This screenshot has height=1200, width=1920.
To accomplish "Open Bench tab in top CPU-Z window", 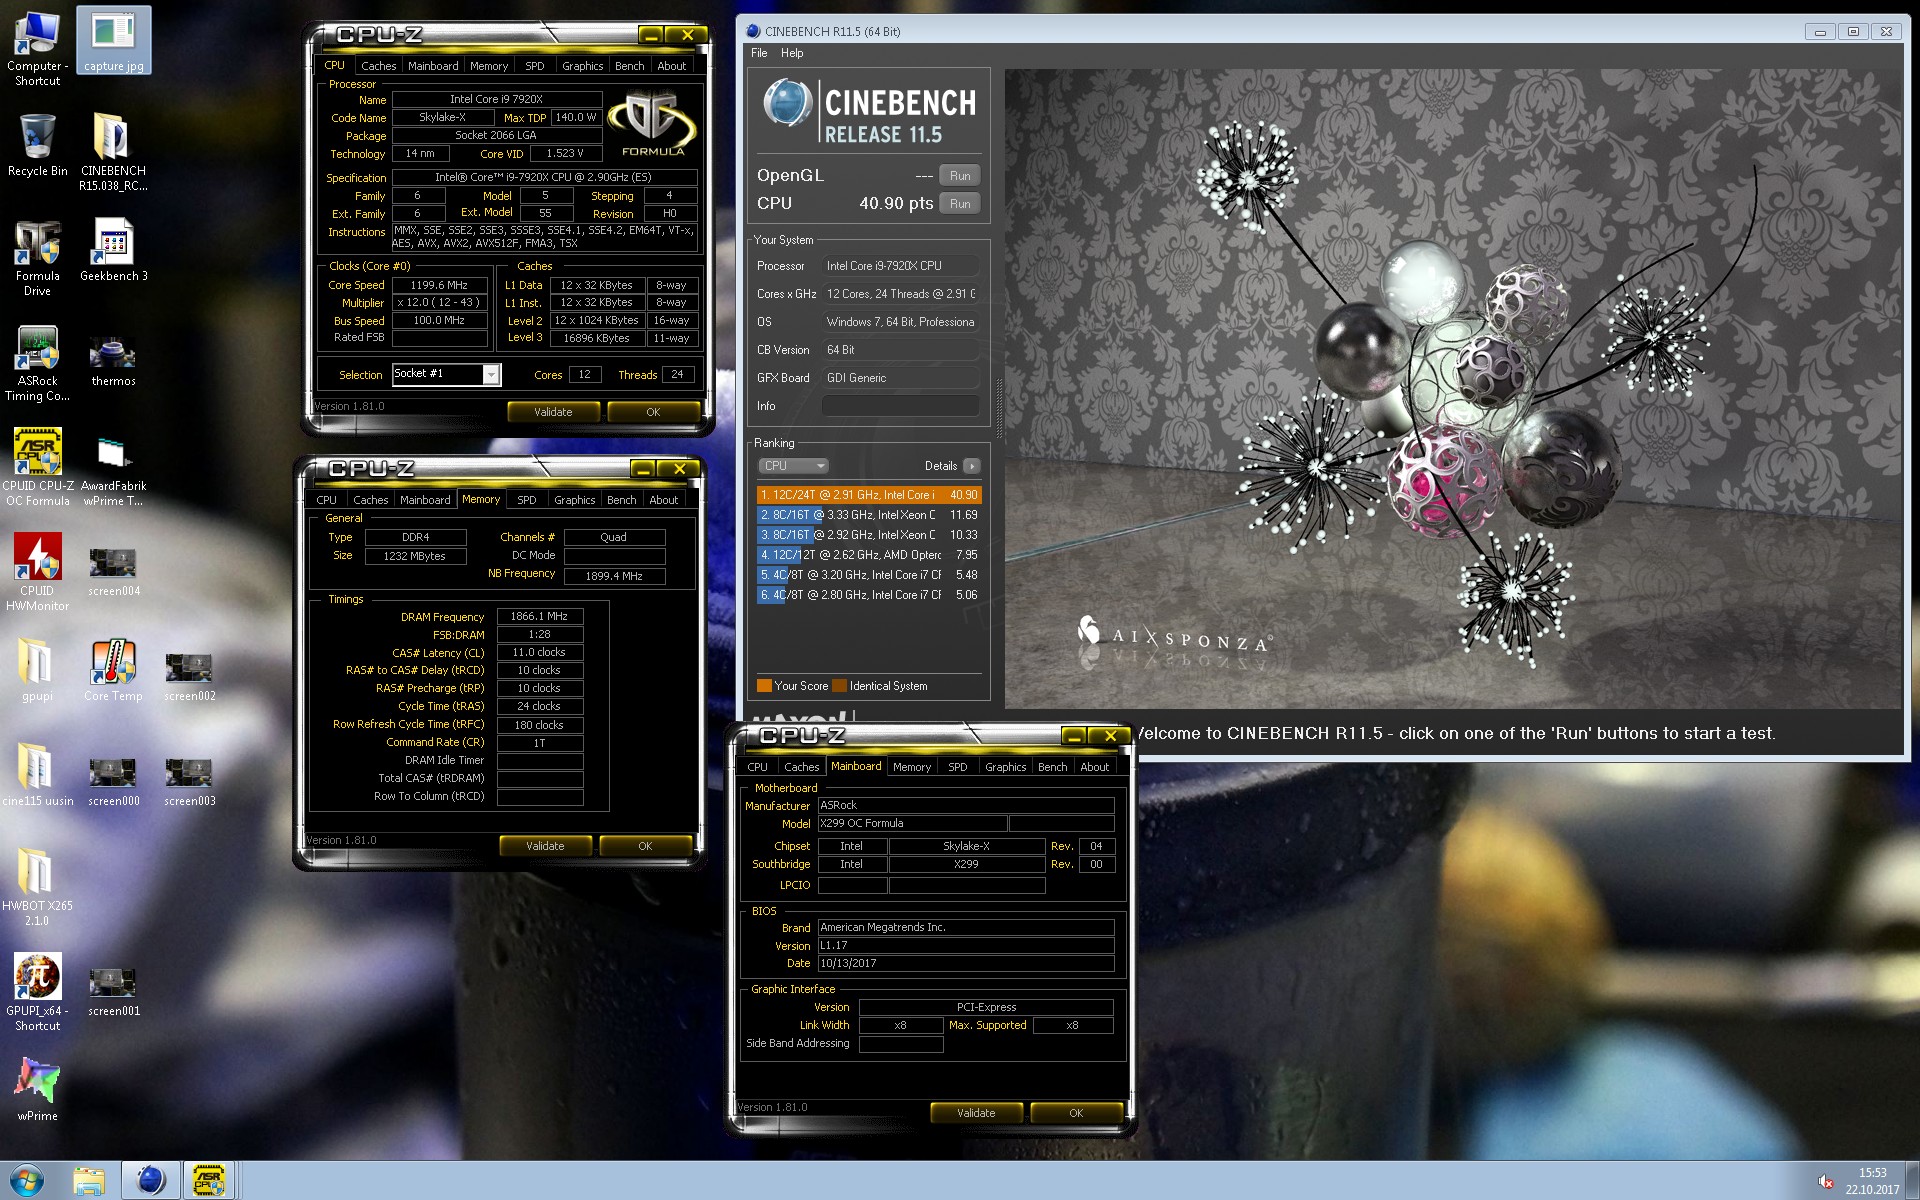I will [629, 66].
